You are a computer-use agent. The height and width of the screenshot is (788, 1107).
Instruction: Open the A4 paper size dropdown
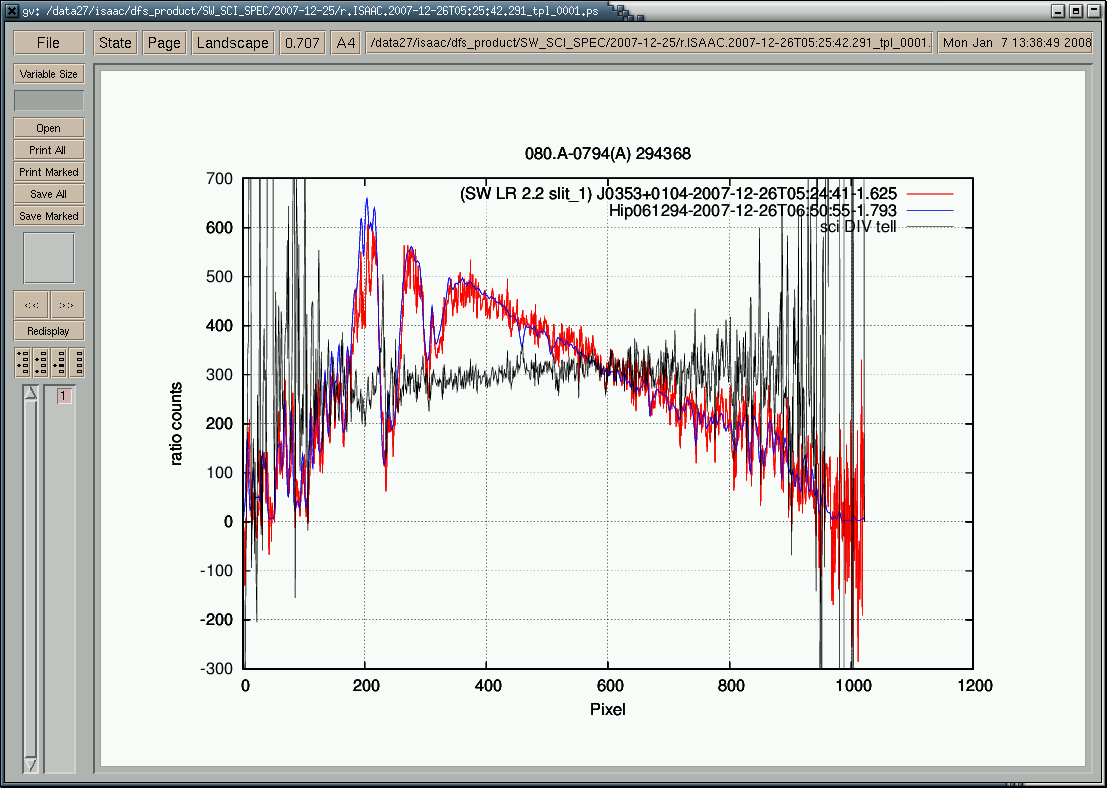point(346,43)
